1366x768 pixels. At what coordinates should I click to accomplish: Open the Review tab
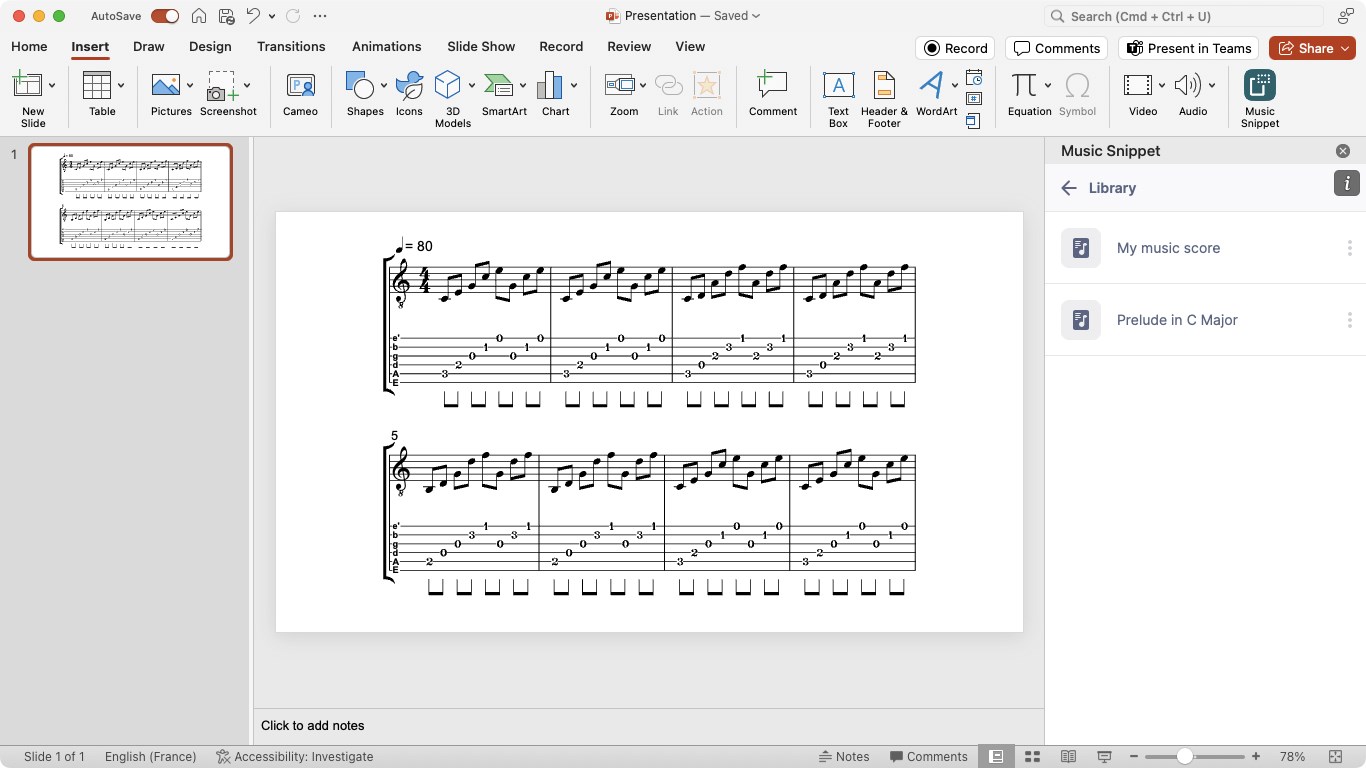click(x=629, y=47)
